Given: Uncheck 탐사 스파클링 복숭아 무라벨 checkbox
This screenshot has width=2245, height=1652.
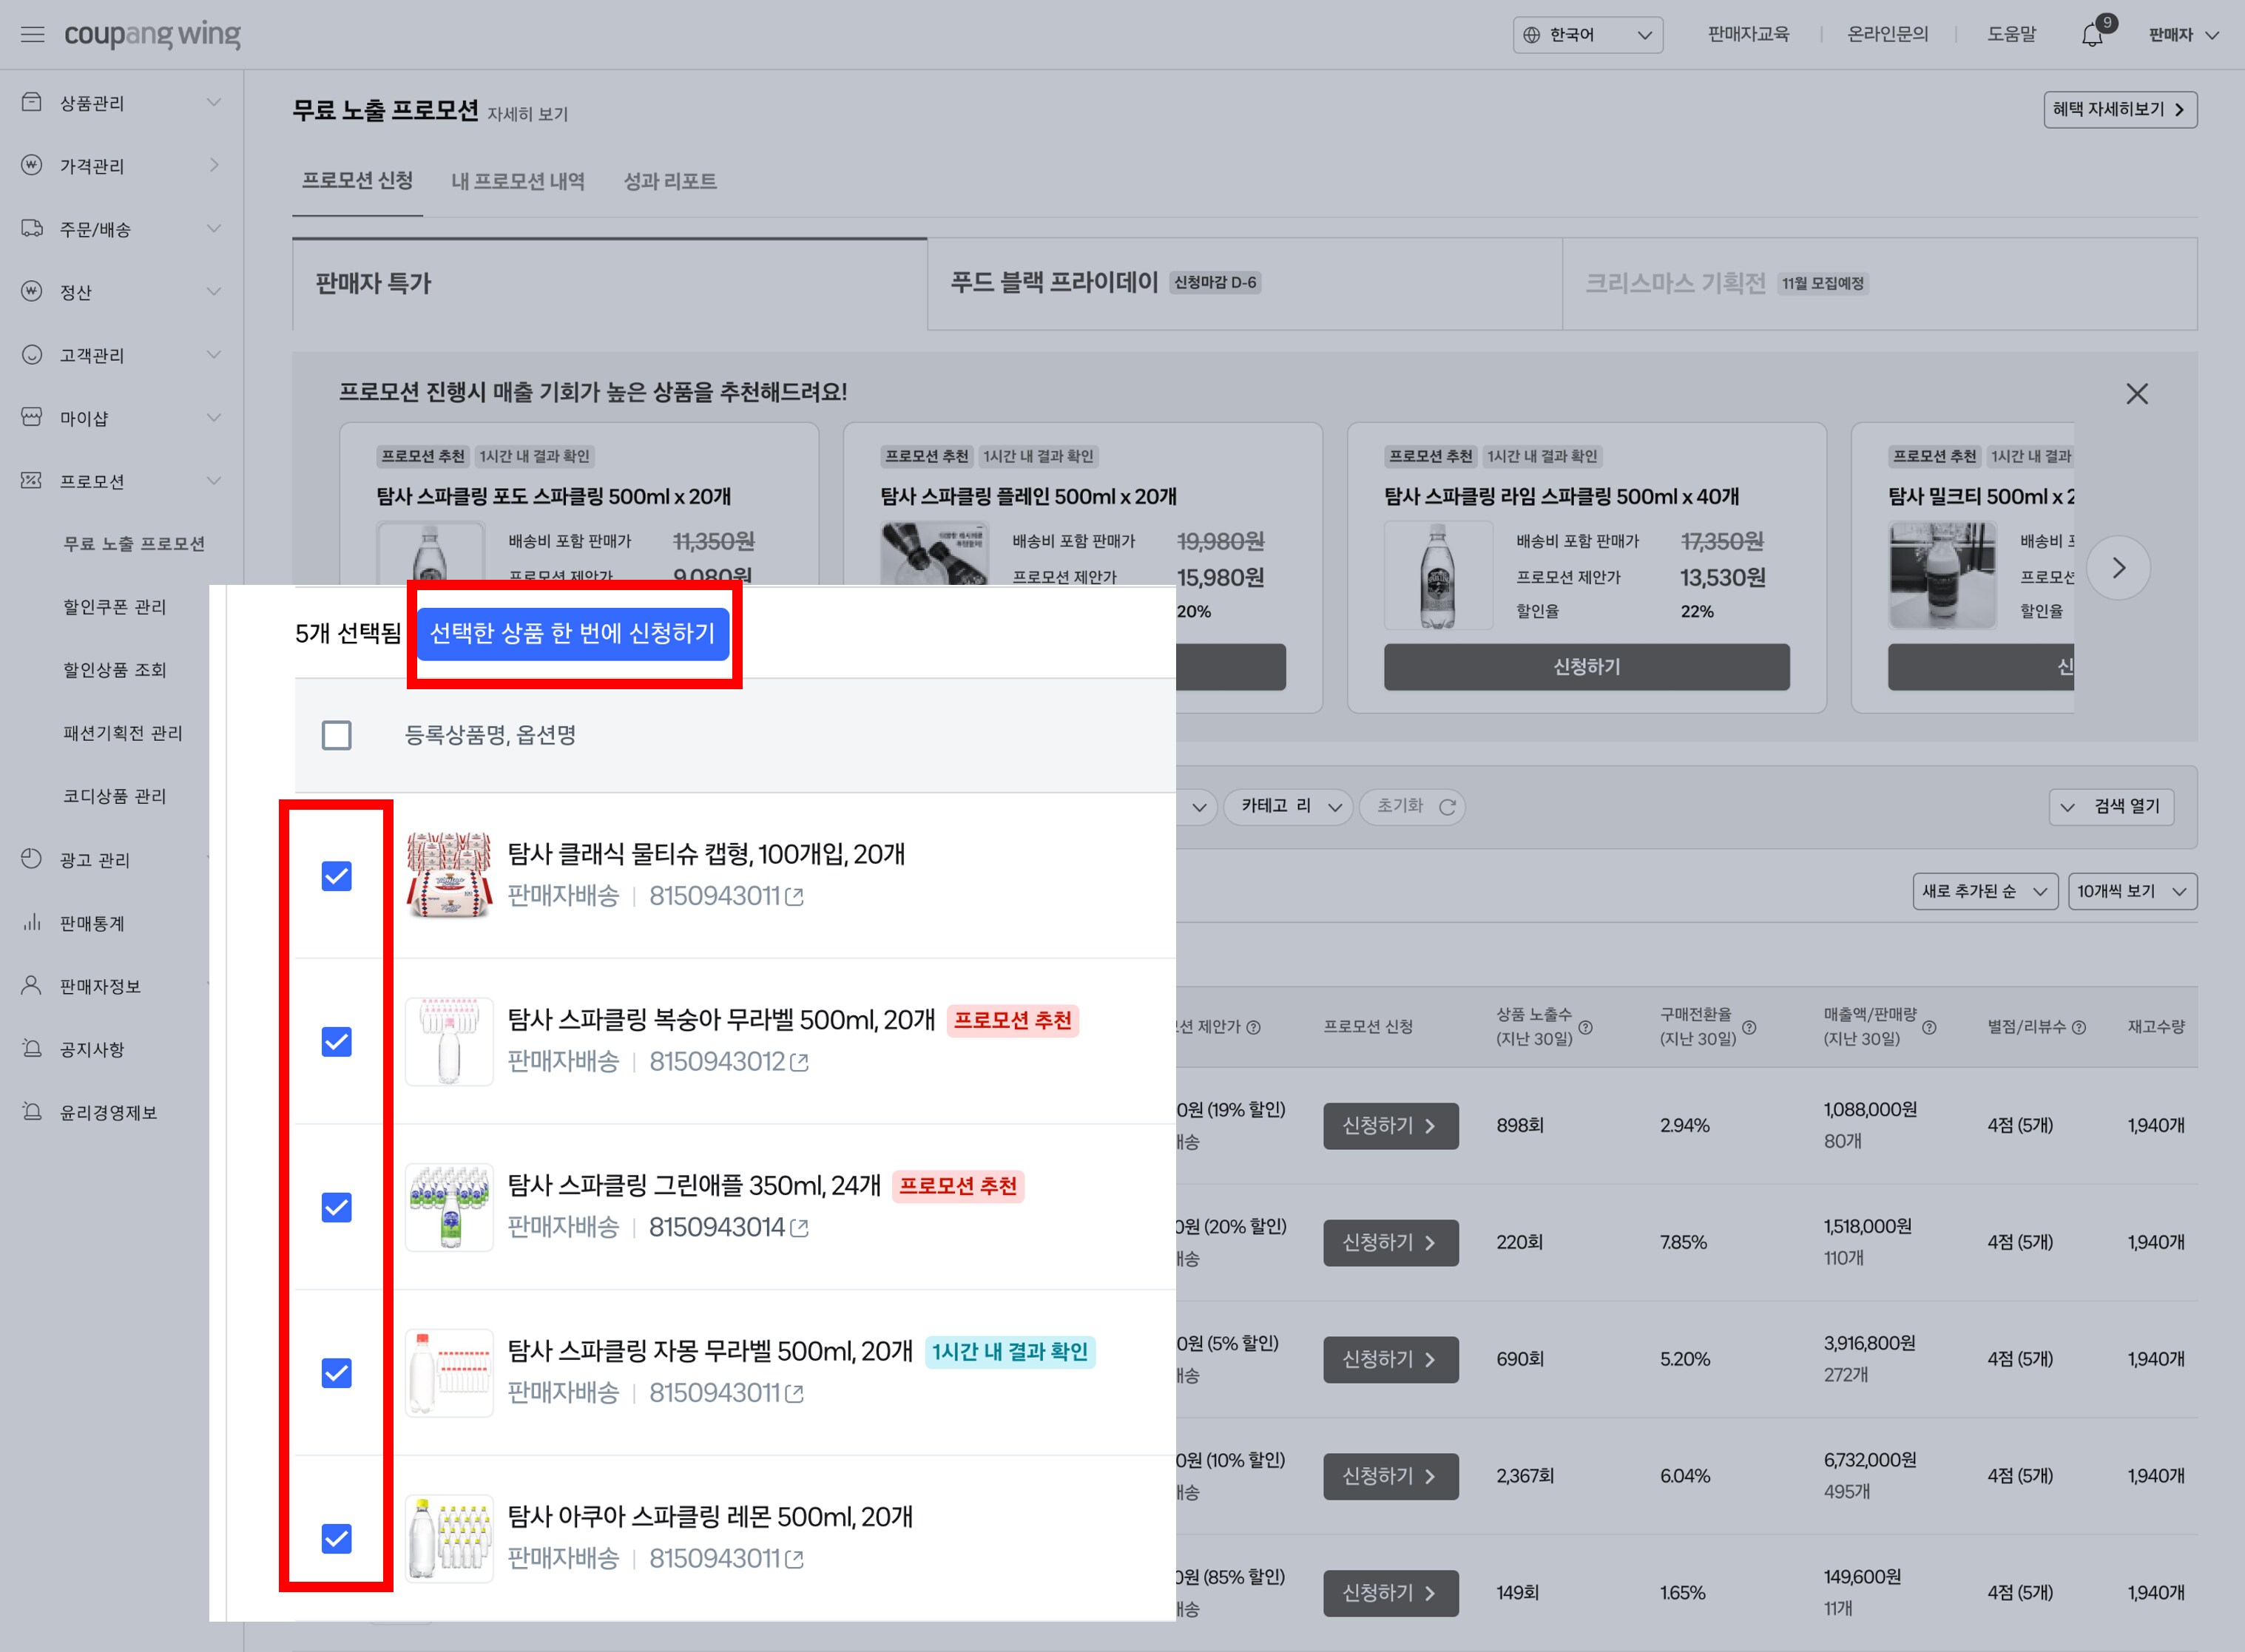Looking at the screenshot, I should click(337, 1042).
